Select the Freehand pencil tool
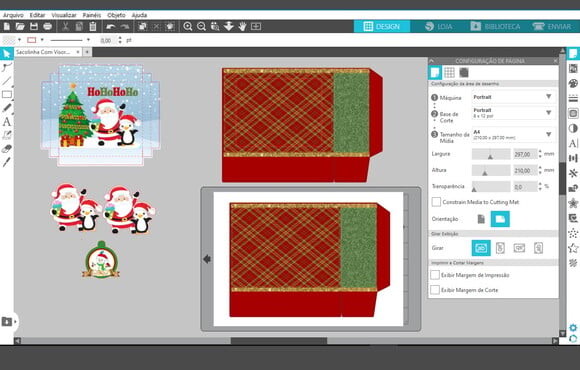Image resolution: width=580 pixels, height=370 pixels. [x=7, y=108]
